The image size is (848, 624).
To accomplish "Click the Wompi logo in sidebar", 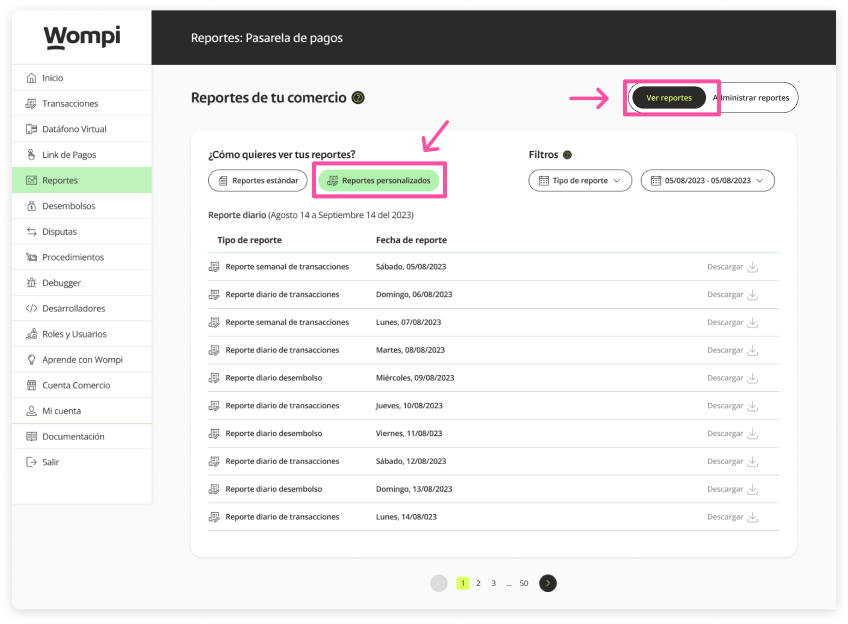I will click(82, 37).
